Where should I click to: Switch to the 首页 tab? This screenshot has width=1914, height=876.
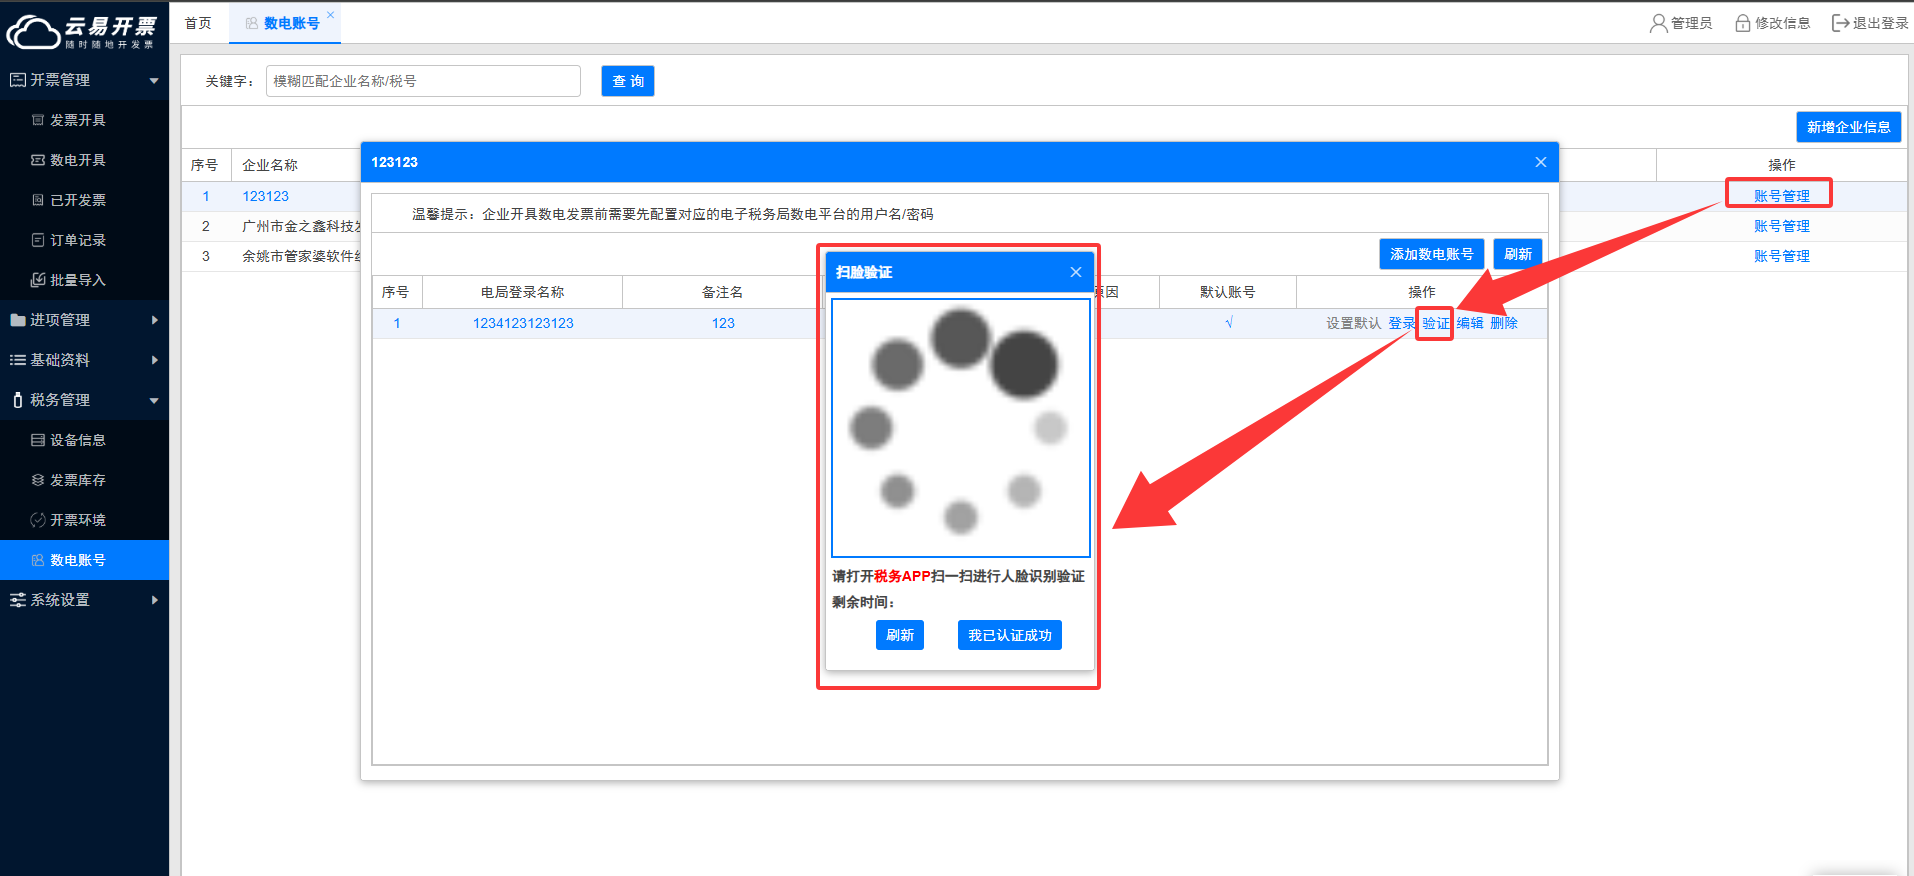[198, 23]
